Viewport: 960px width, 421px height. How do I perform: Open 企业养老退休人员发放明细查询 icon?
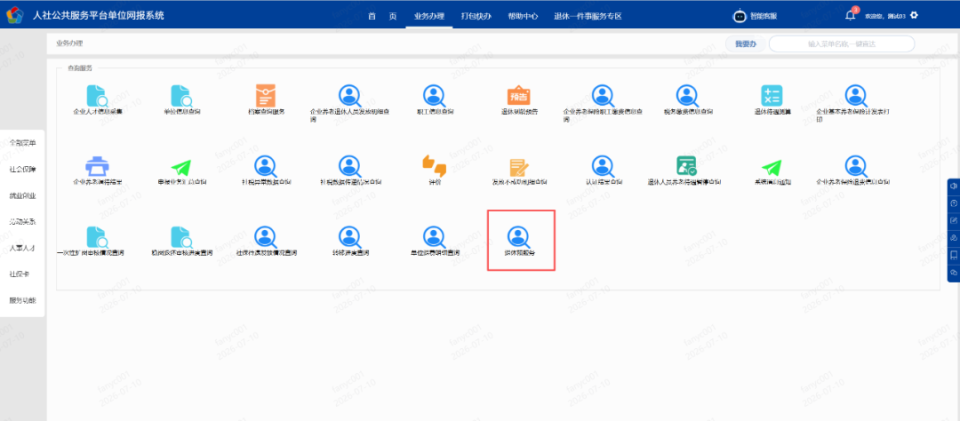point(350,95)
